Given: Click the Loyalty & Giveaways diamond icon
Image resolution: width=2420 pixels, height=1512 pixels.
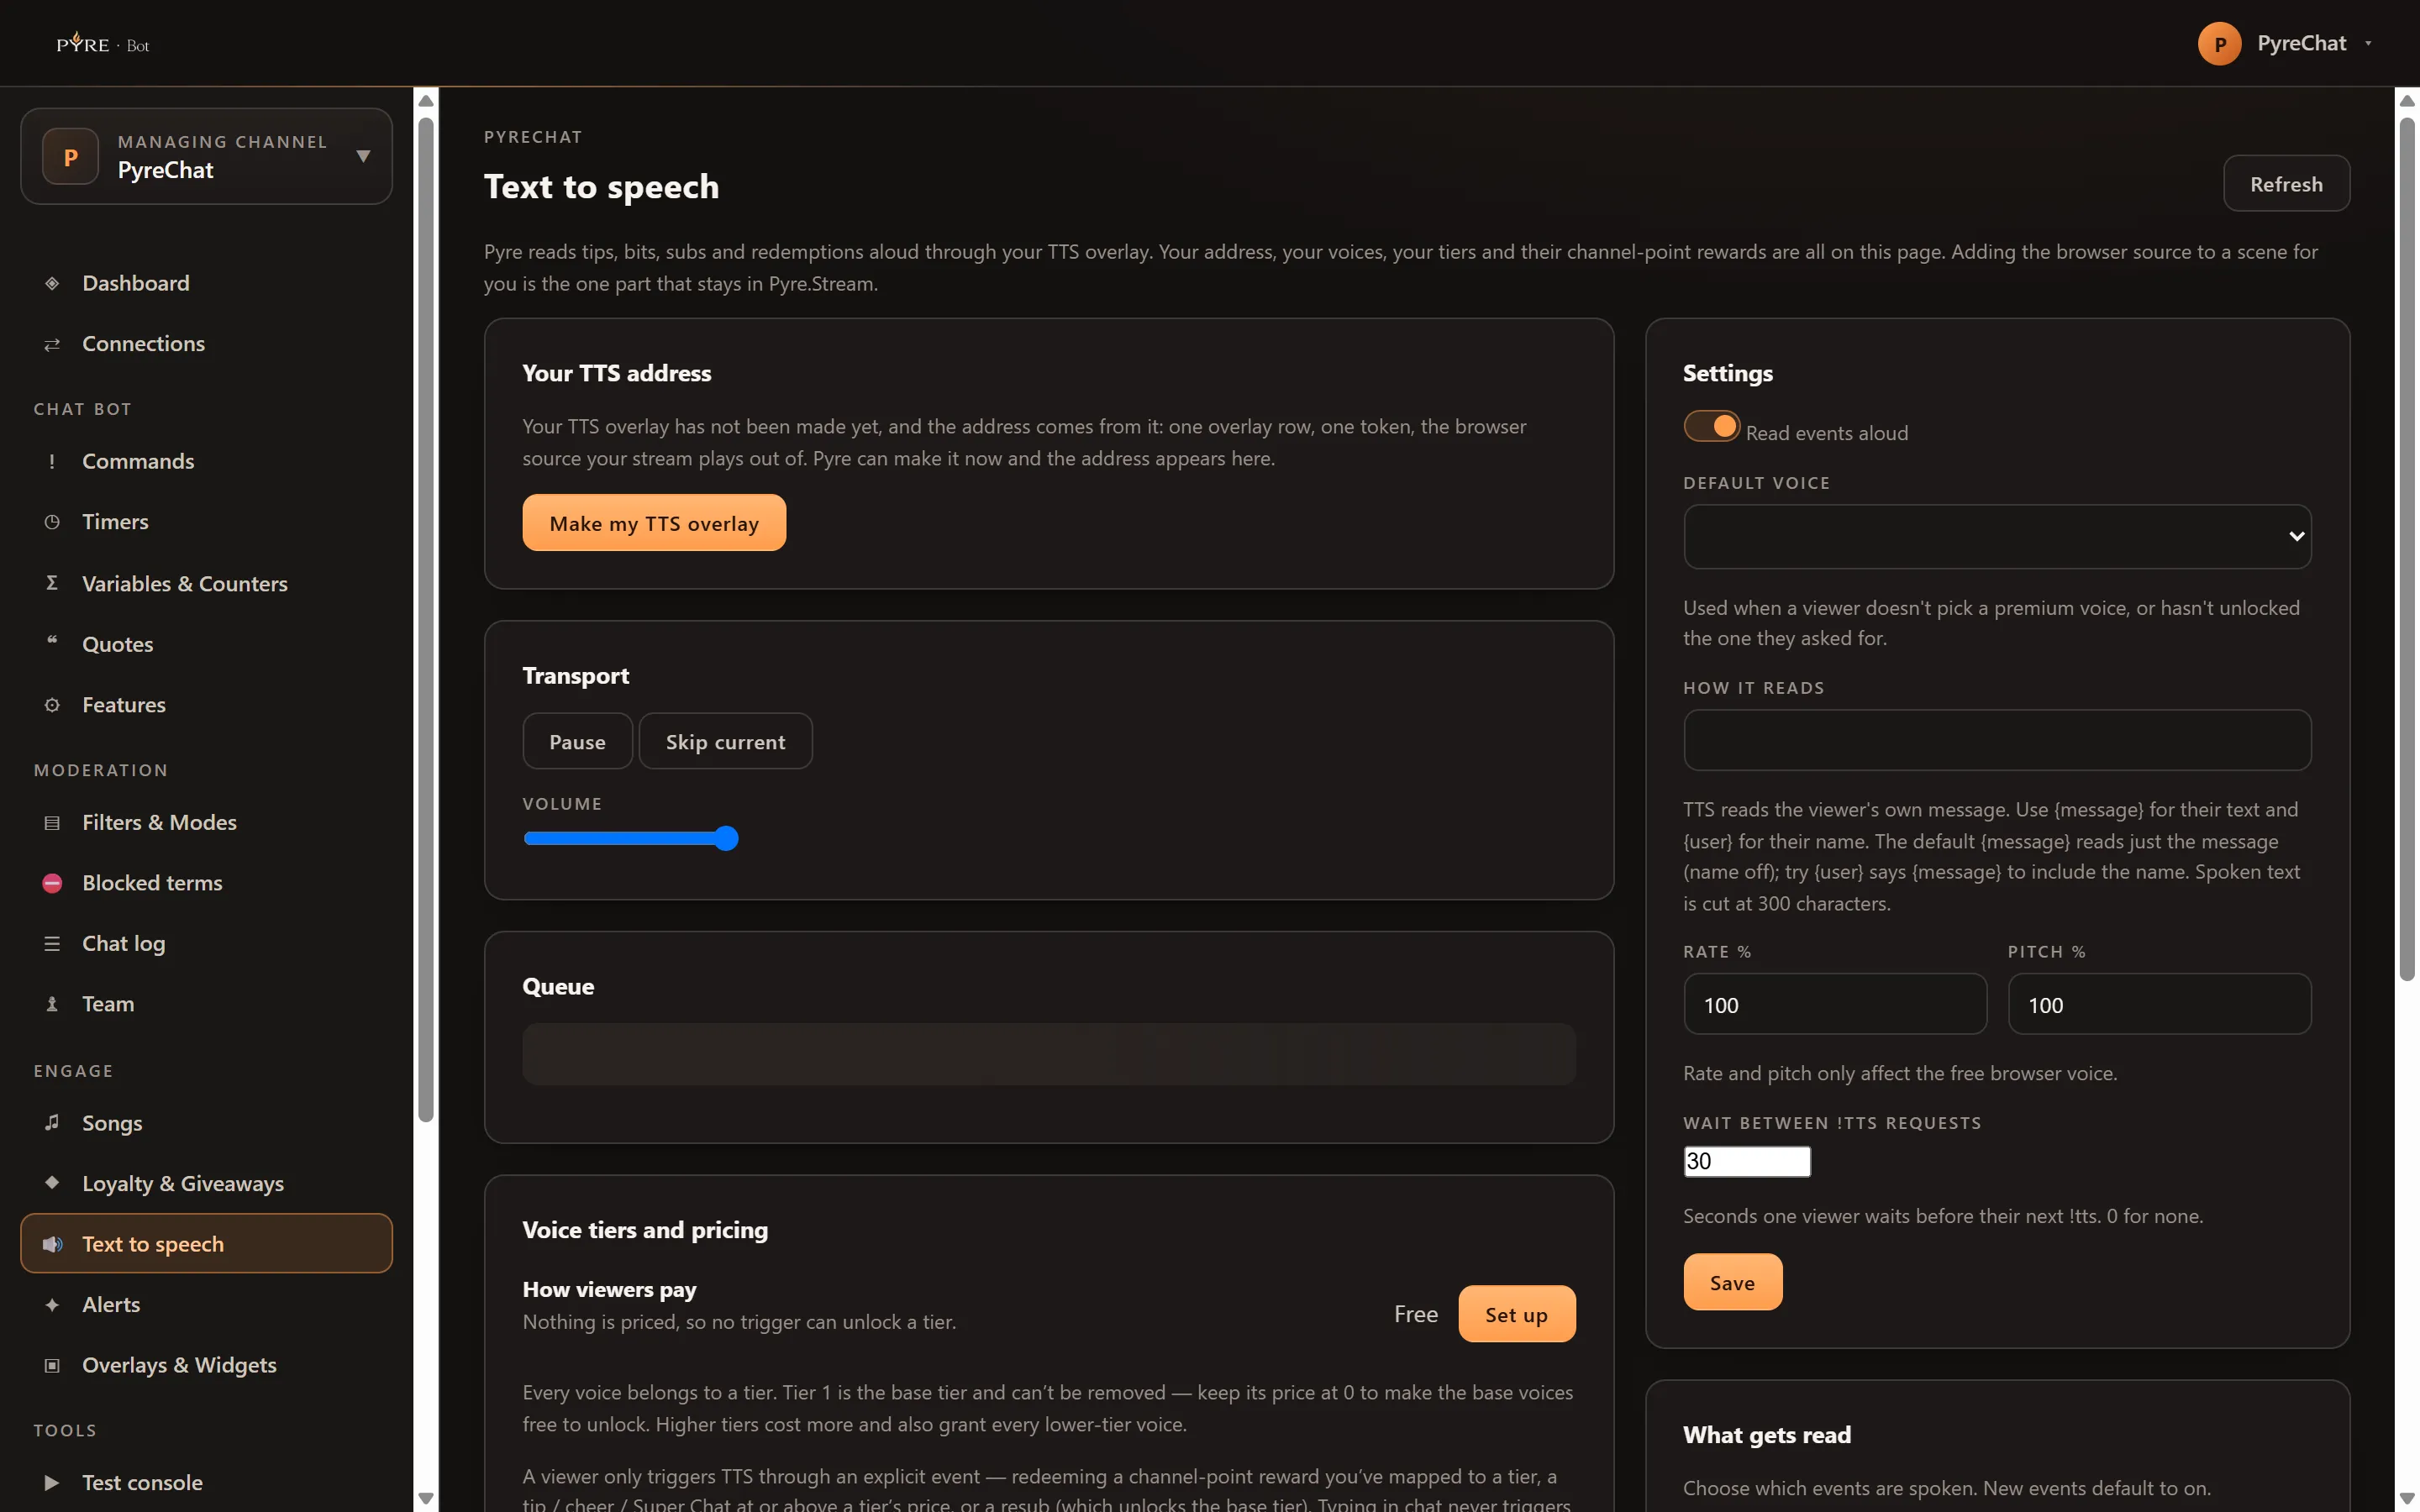Looking at the screenshot, I should pyautogui.click(x=52, y=1182).
